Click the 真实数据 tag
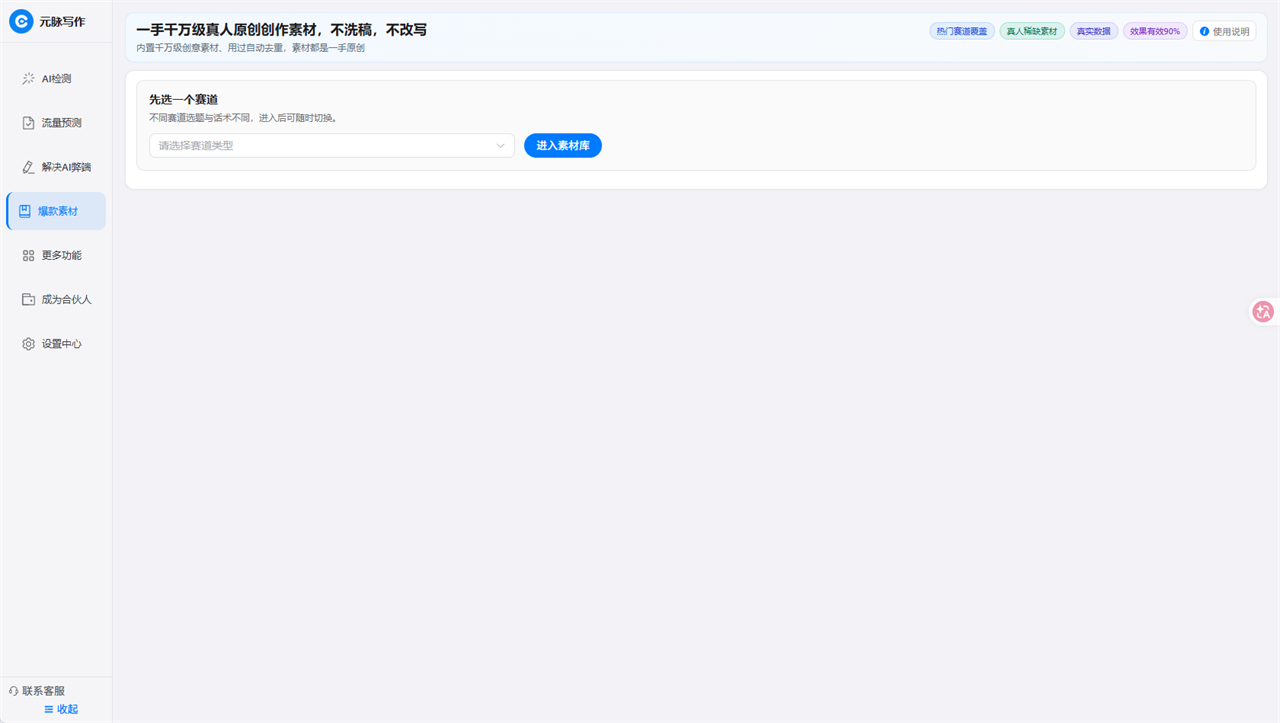 [x=1094, y=31]
